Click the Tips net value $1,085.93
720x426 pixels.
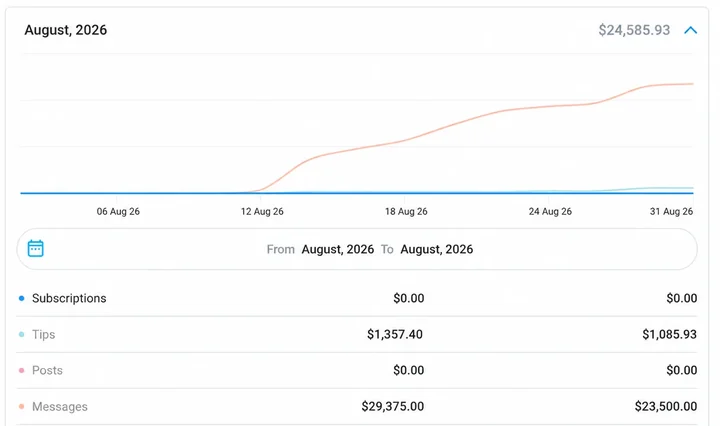tap(669, 334)
